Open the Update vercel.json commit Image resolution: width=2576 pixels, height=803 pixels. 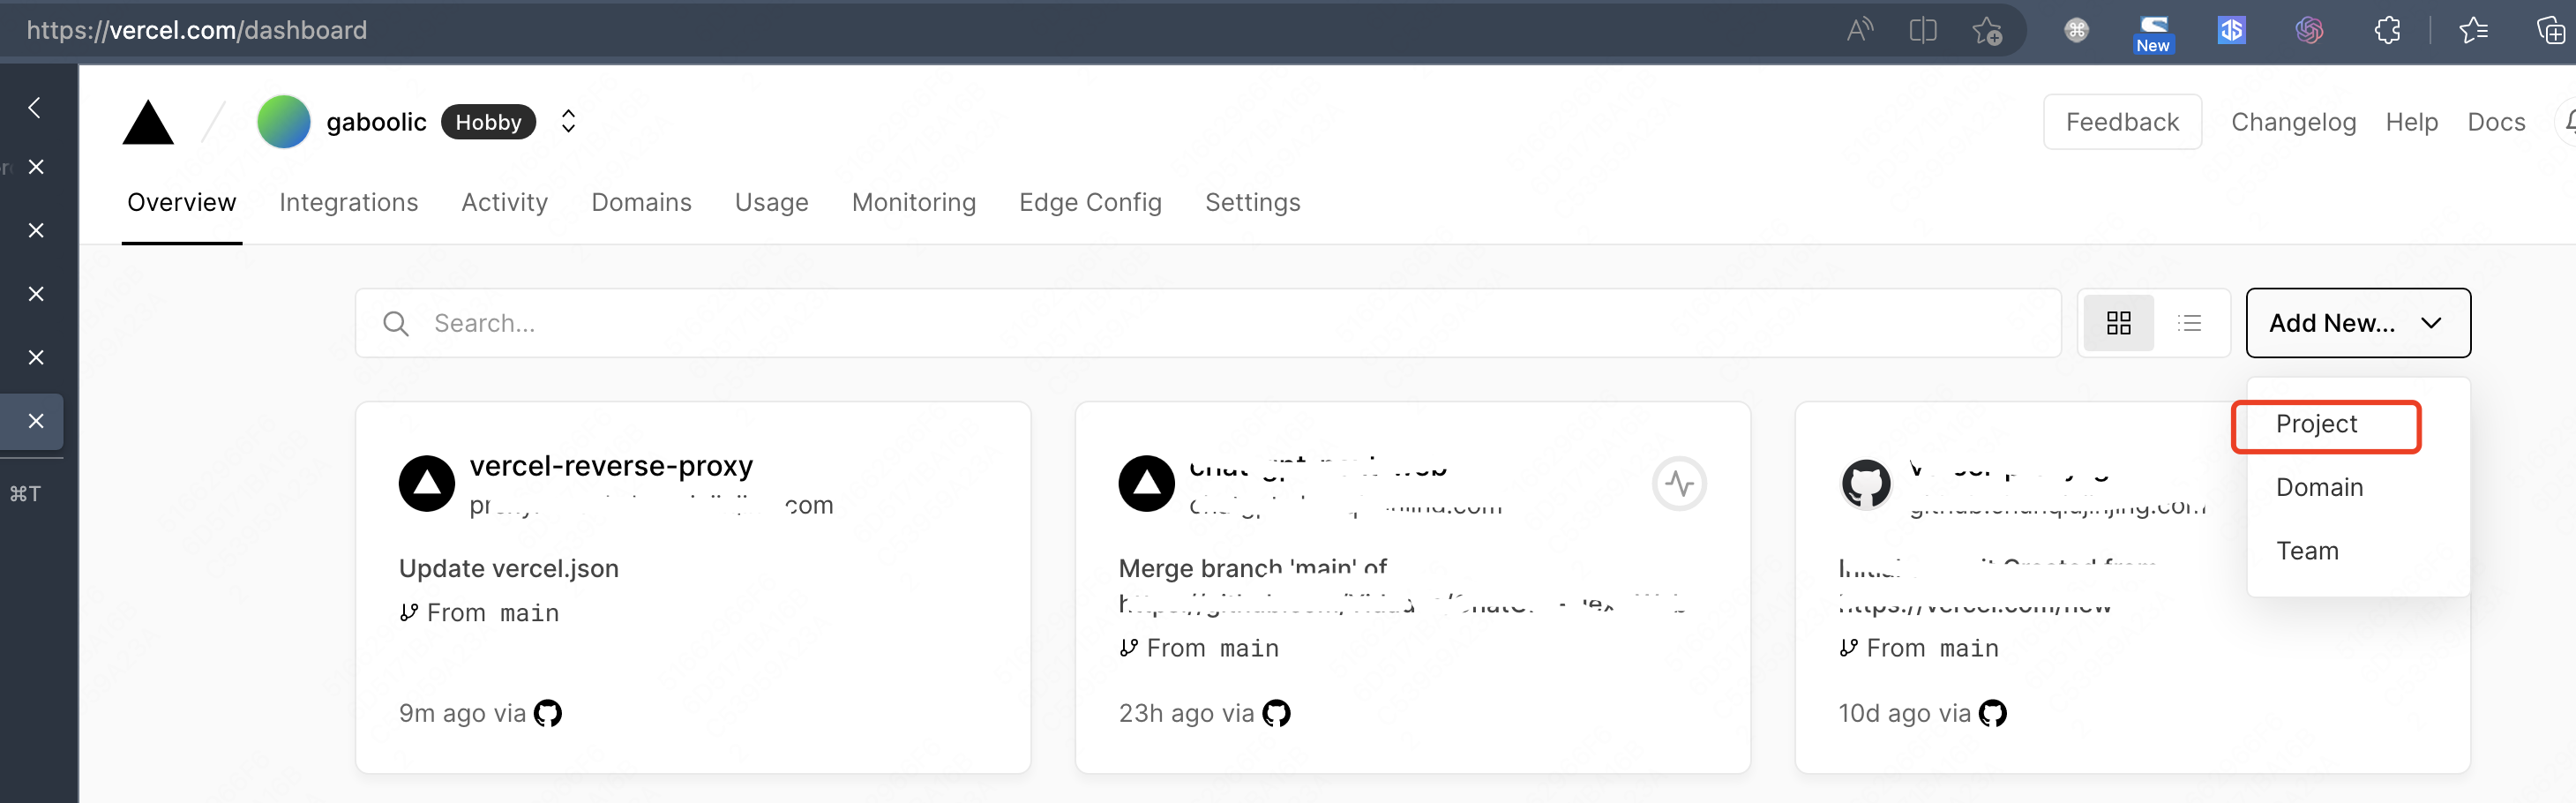(509, 568)
